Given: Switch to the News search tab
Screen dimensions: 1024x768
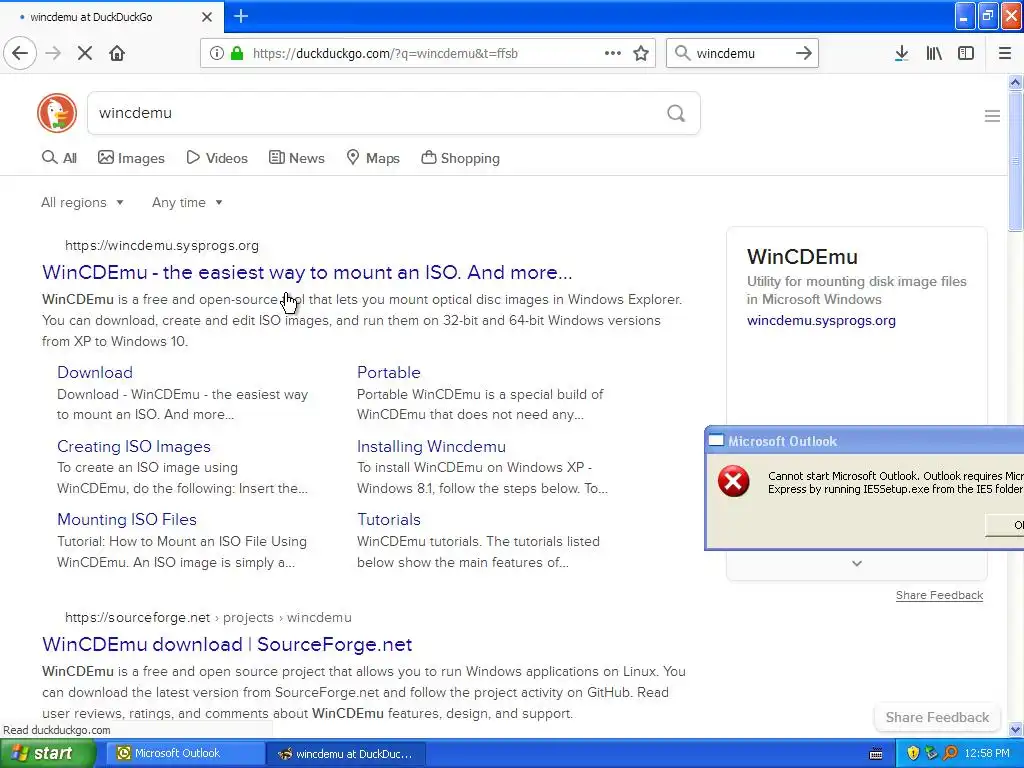Looking at the screenshot, I should tap(296, 158).
